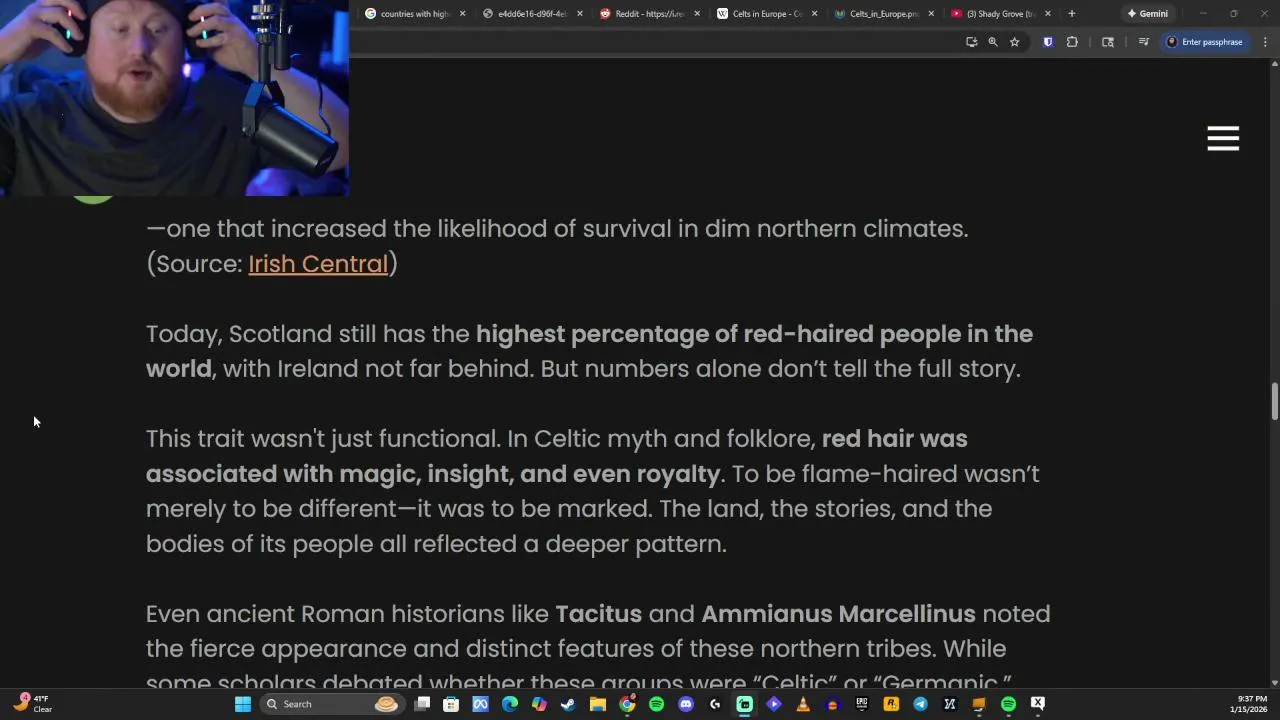Viewport: 1280px width, 720px height.
Task: Click the Enter passphrase profile button
Action: [x=1204, y=42]
